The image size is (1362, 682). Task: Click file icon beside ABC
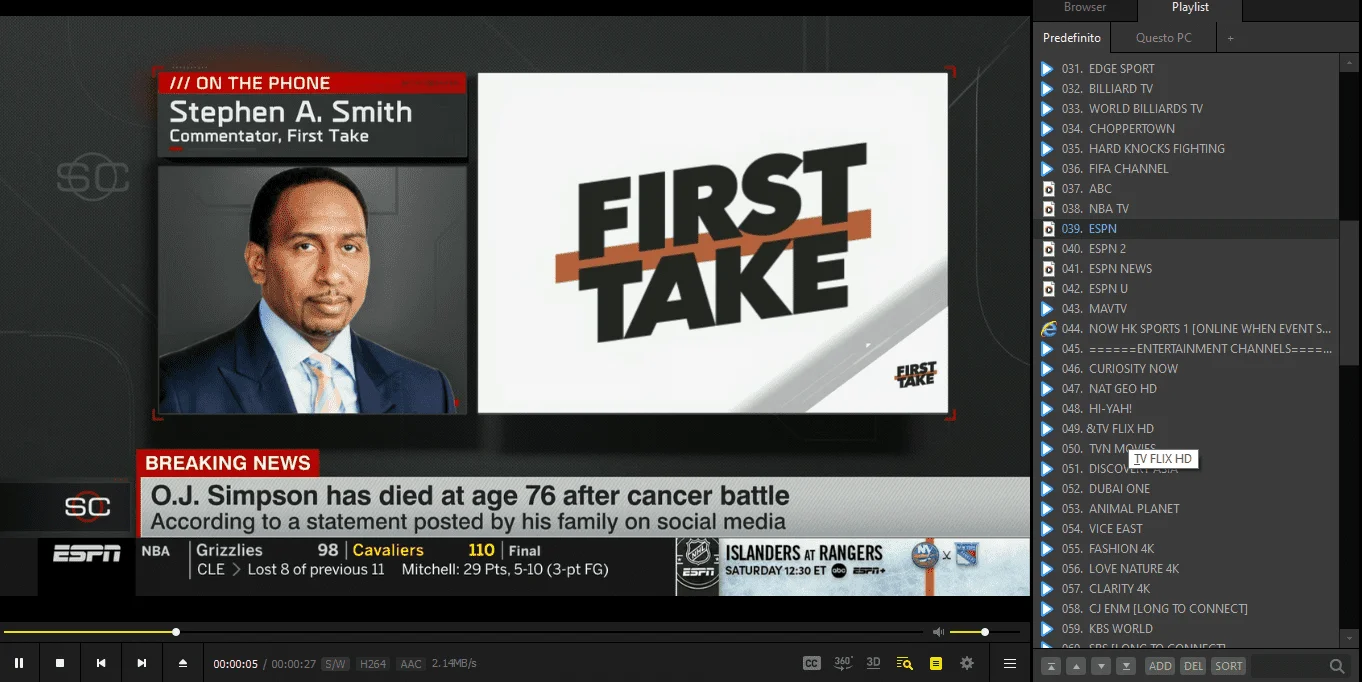coord(1048,189)
